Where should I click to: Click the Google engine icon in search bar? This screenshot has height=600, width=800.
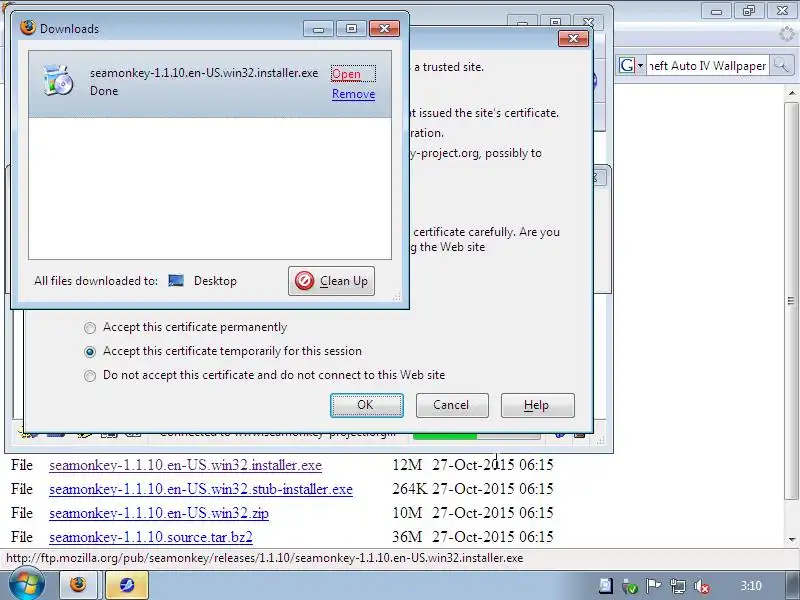[x=627, y=65]
